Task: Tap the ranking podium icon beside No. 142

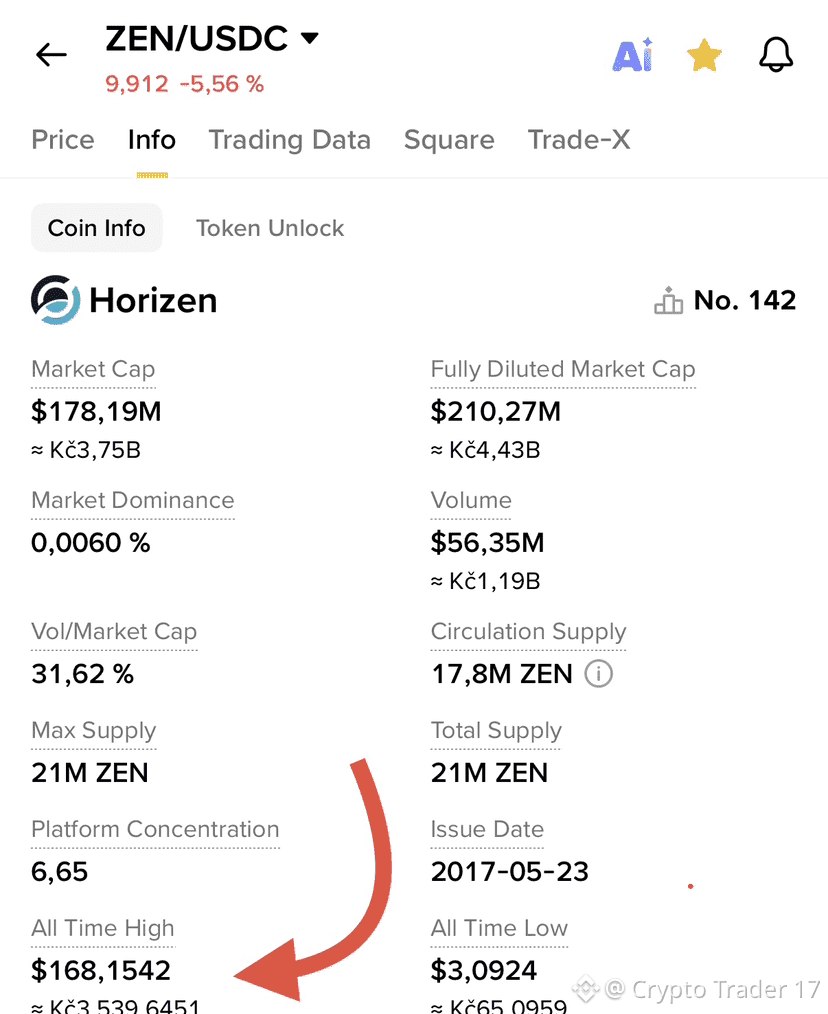Action: (x=667, y=300)
